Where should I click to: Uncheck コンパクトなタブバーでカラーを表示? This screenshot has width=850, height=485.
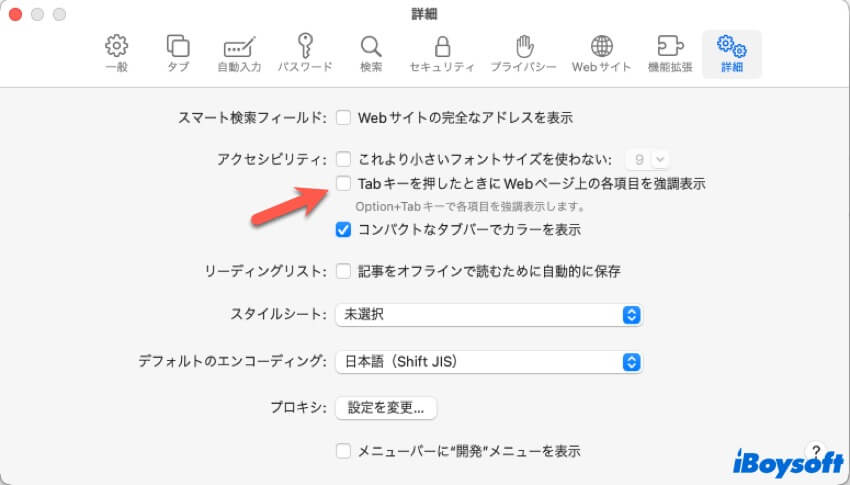click(343, 229)
